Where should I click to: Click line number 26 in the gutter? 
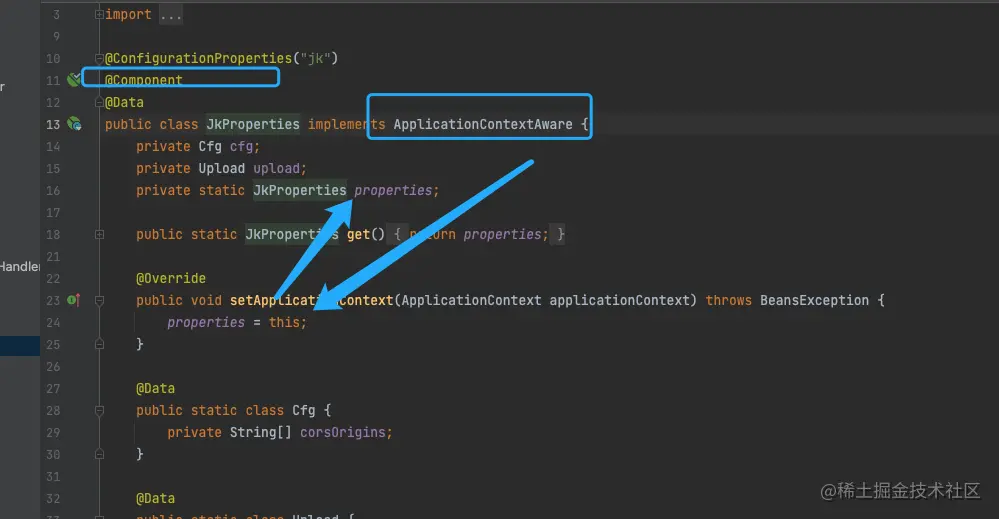pyautogui.click(x=54, y=366)
